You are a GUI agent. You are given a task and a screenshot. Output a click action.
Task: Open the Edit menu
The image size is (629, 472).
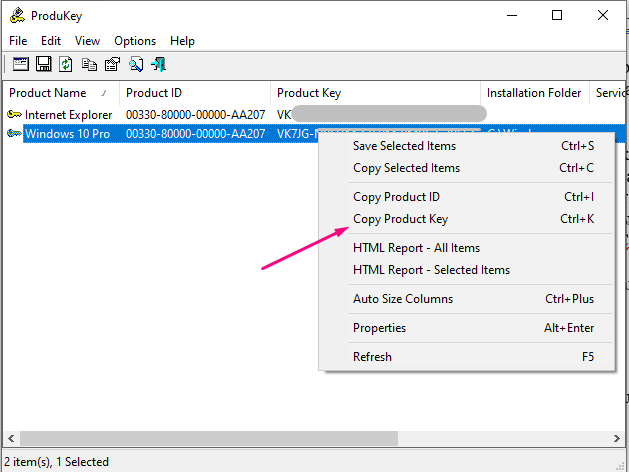tap(51, 41)
